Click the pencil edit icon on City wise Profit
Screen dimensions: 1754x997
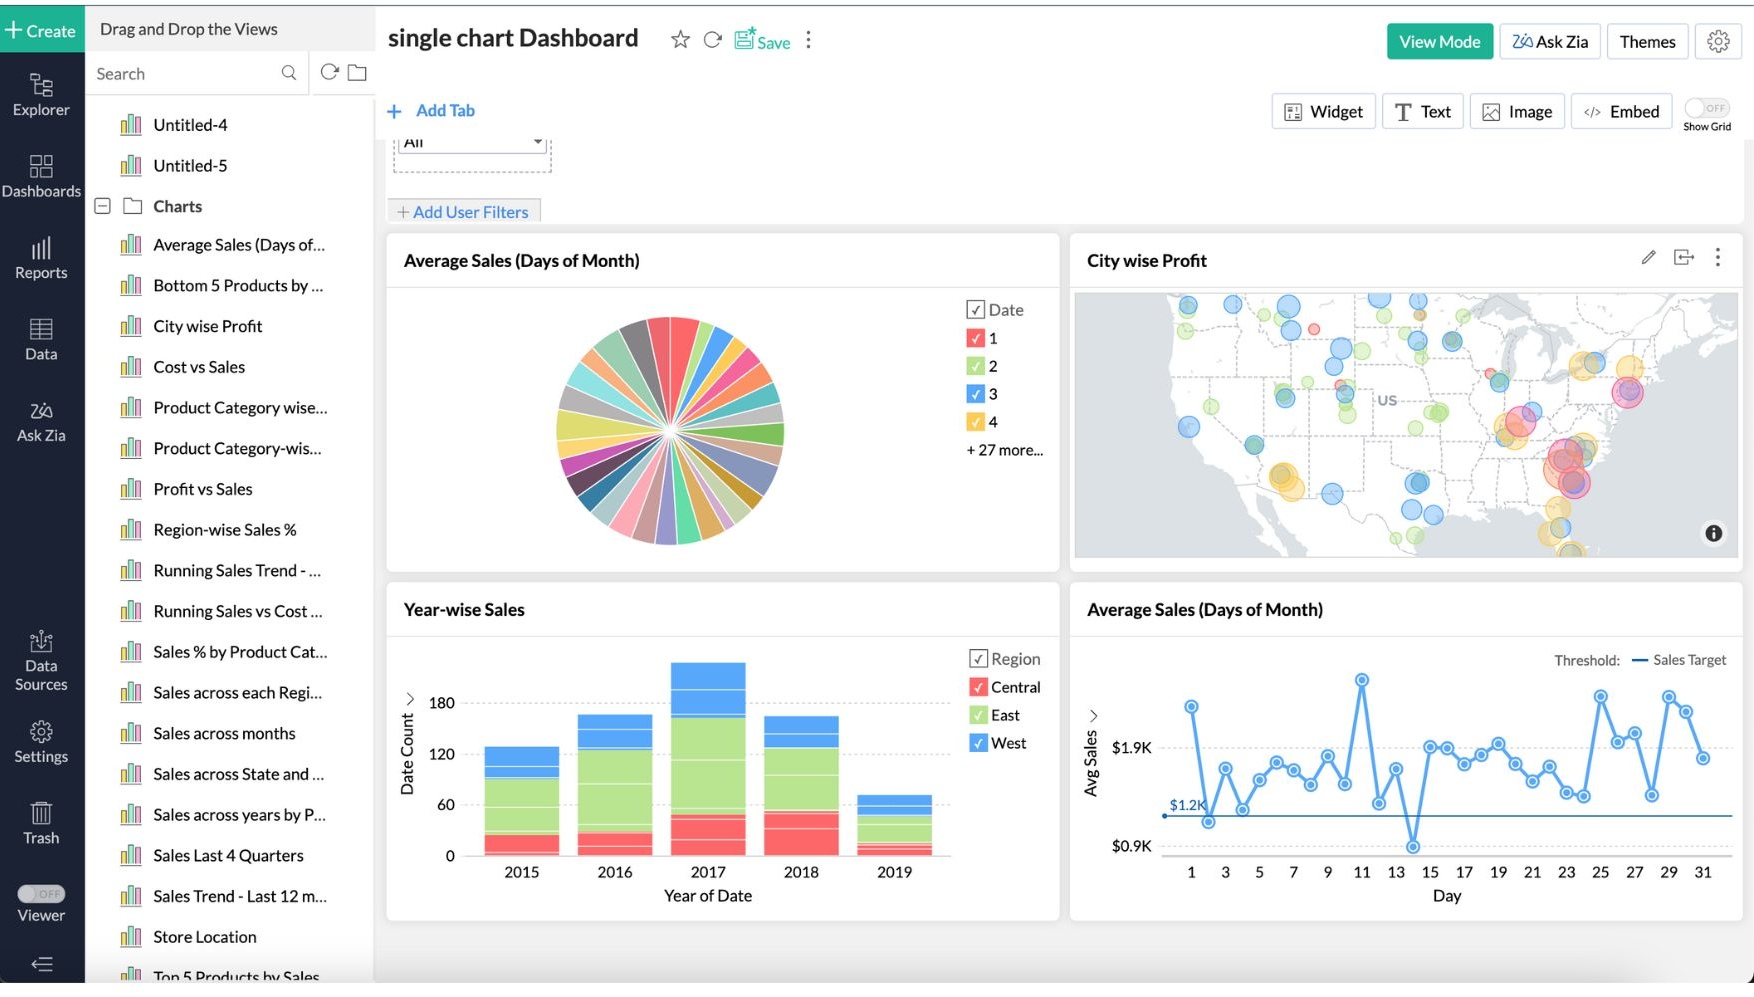(1648, 258)
